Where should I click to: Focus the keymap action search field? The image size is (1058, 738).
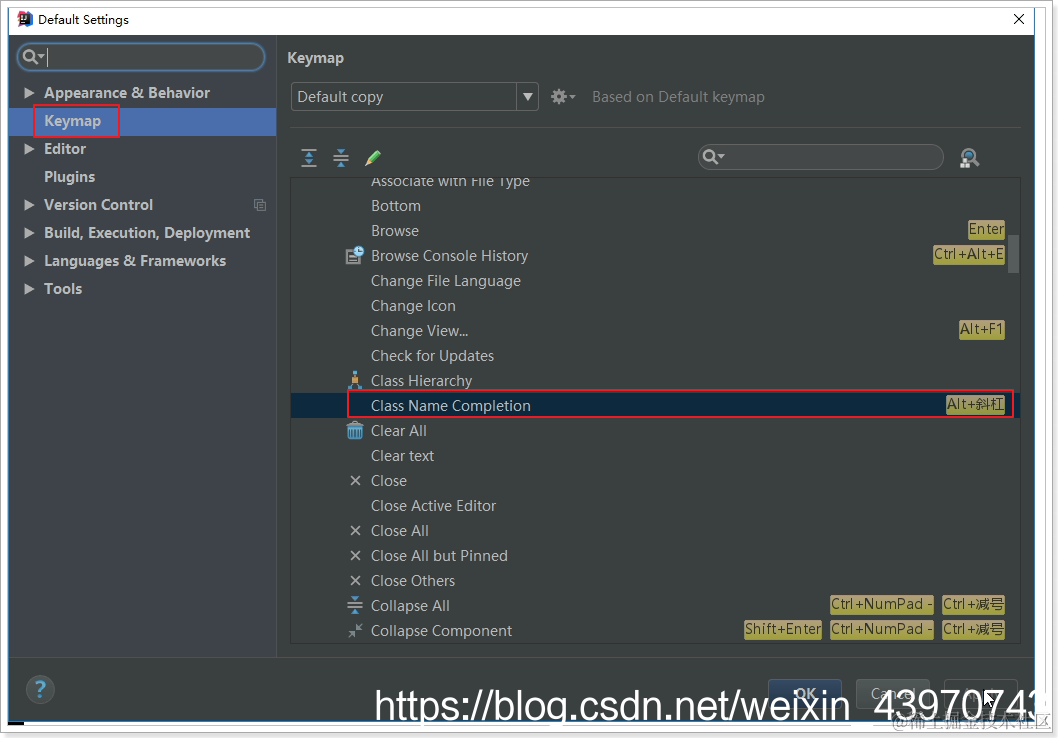tap(820, 157)
